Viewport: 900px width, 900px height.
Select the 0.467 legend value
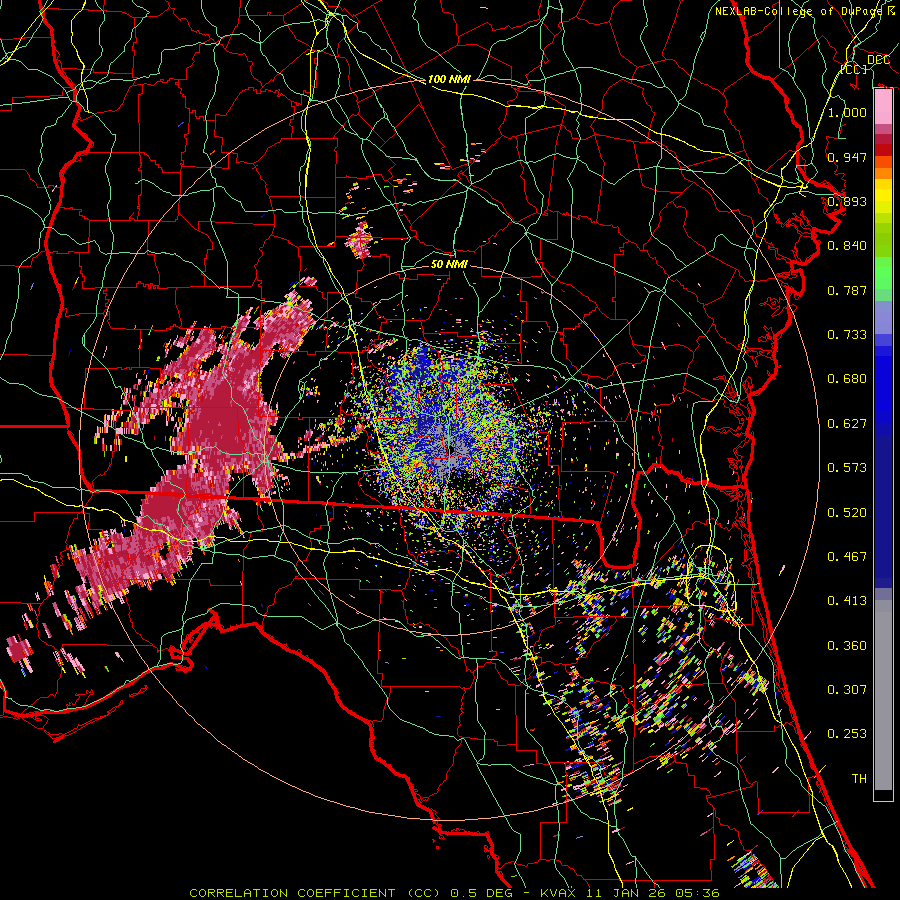coord(847,557)
